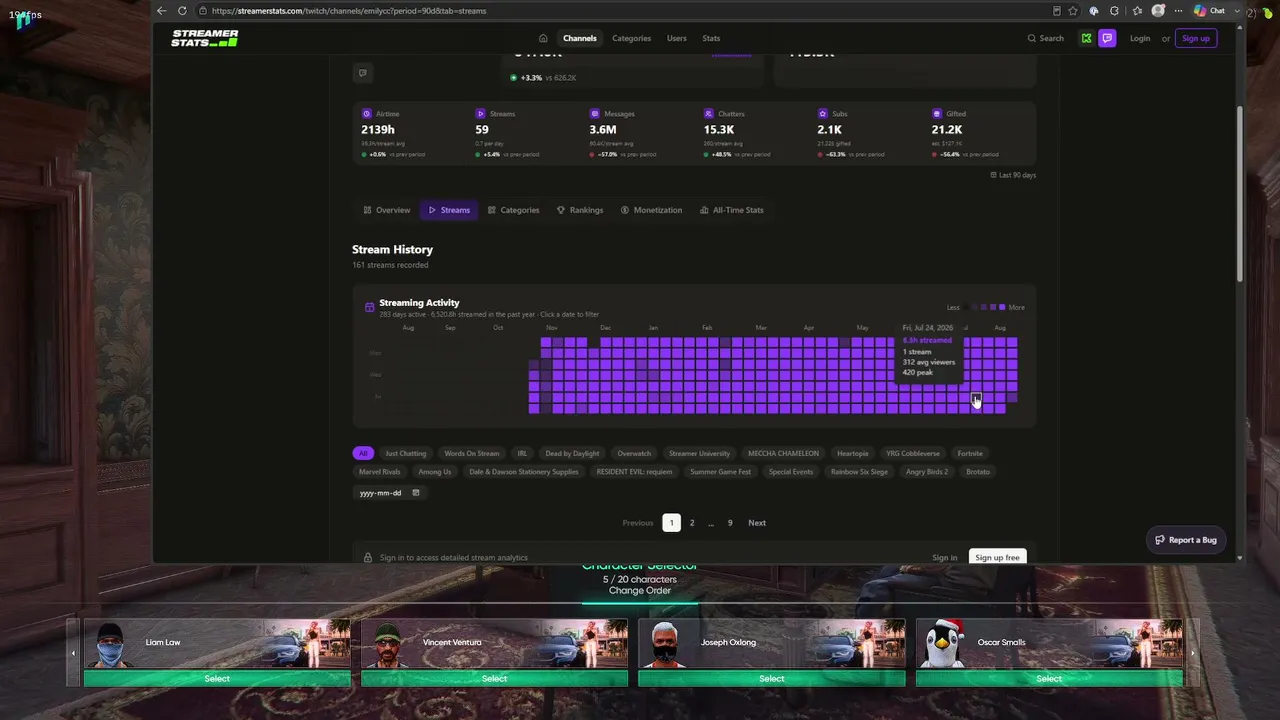Open the home icon in site navigation

coord(543,38)
